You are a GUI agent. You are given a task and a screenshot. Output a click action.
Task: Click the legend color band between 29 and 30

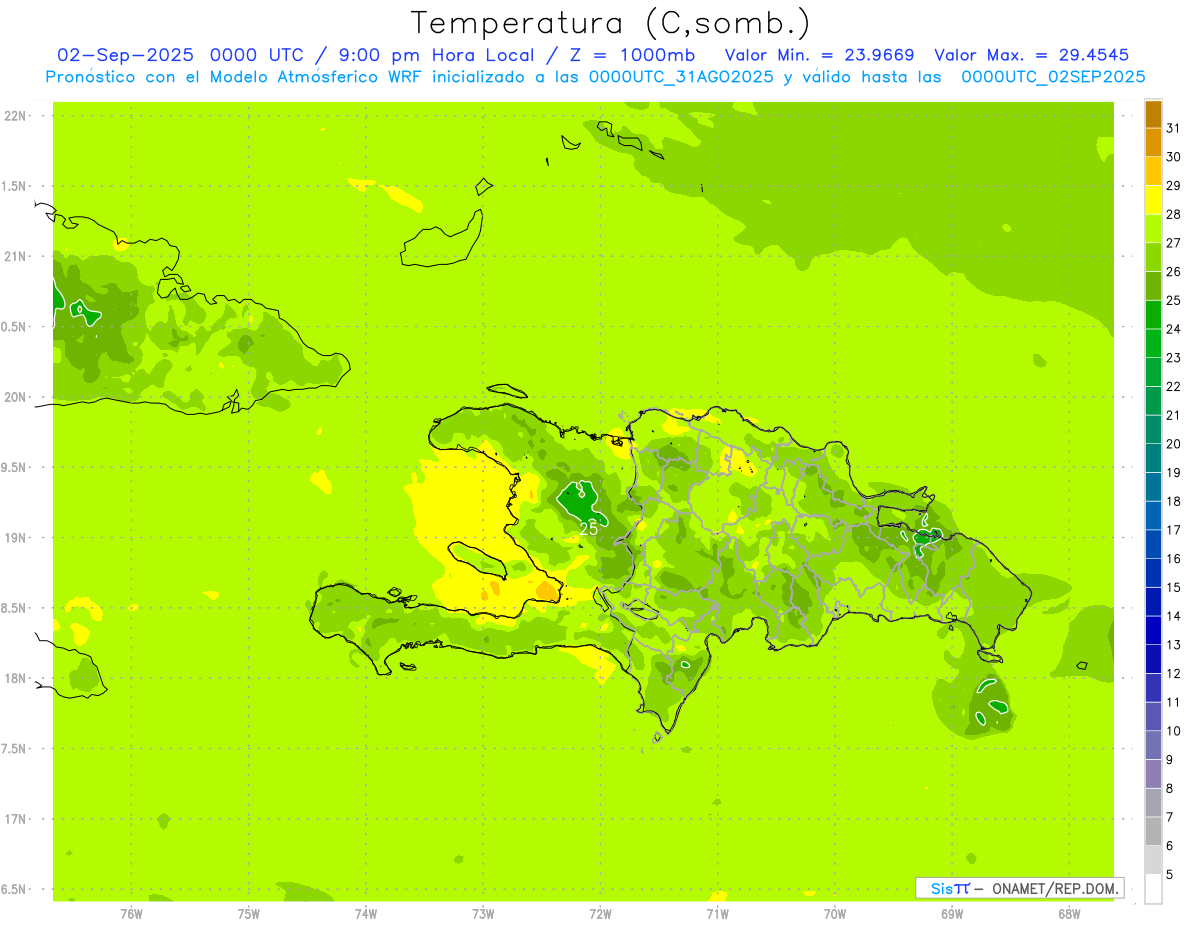(1153, 171)
